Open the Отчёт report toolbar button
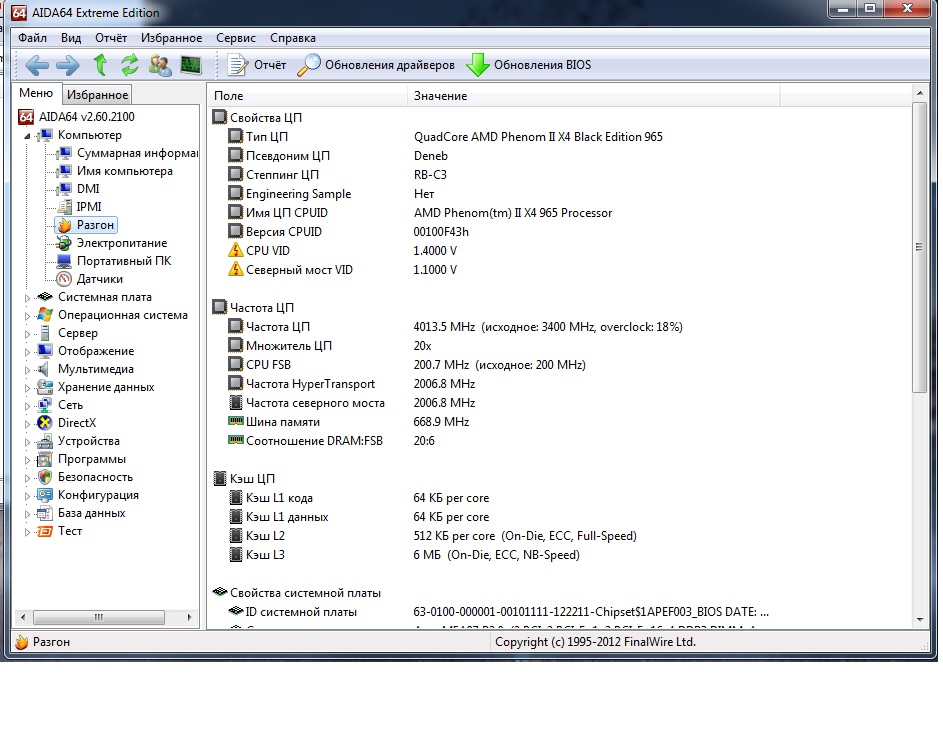This screenshot has height=750, width=943. click(x=257, y=65)
